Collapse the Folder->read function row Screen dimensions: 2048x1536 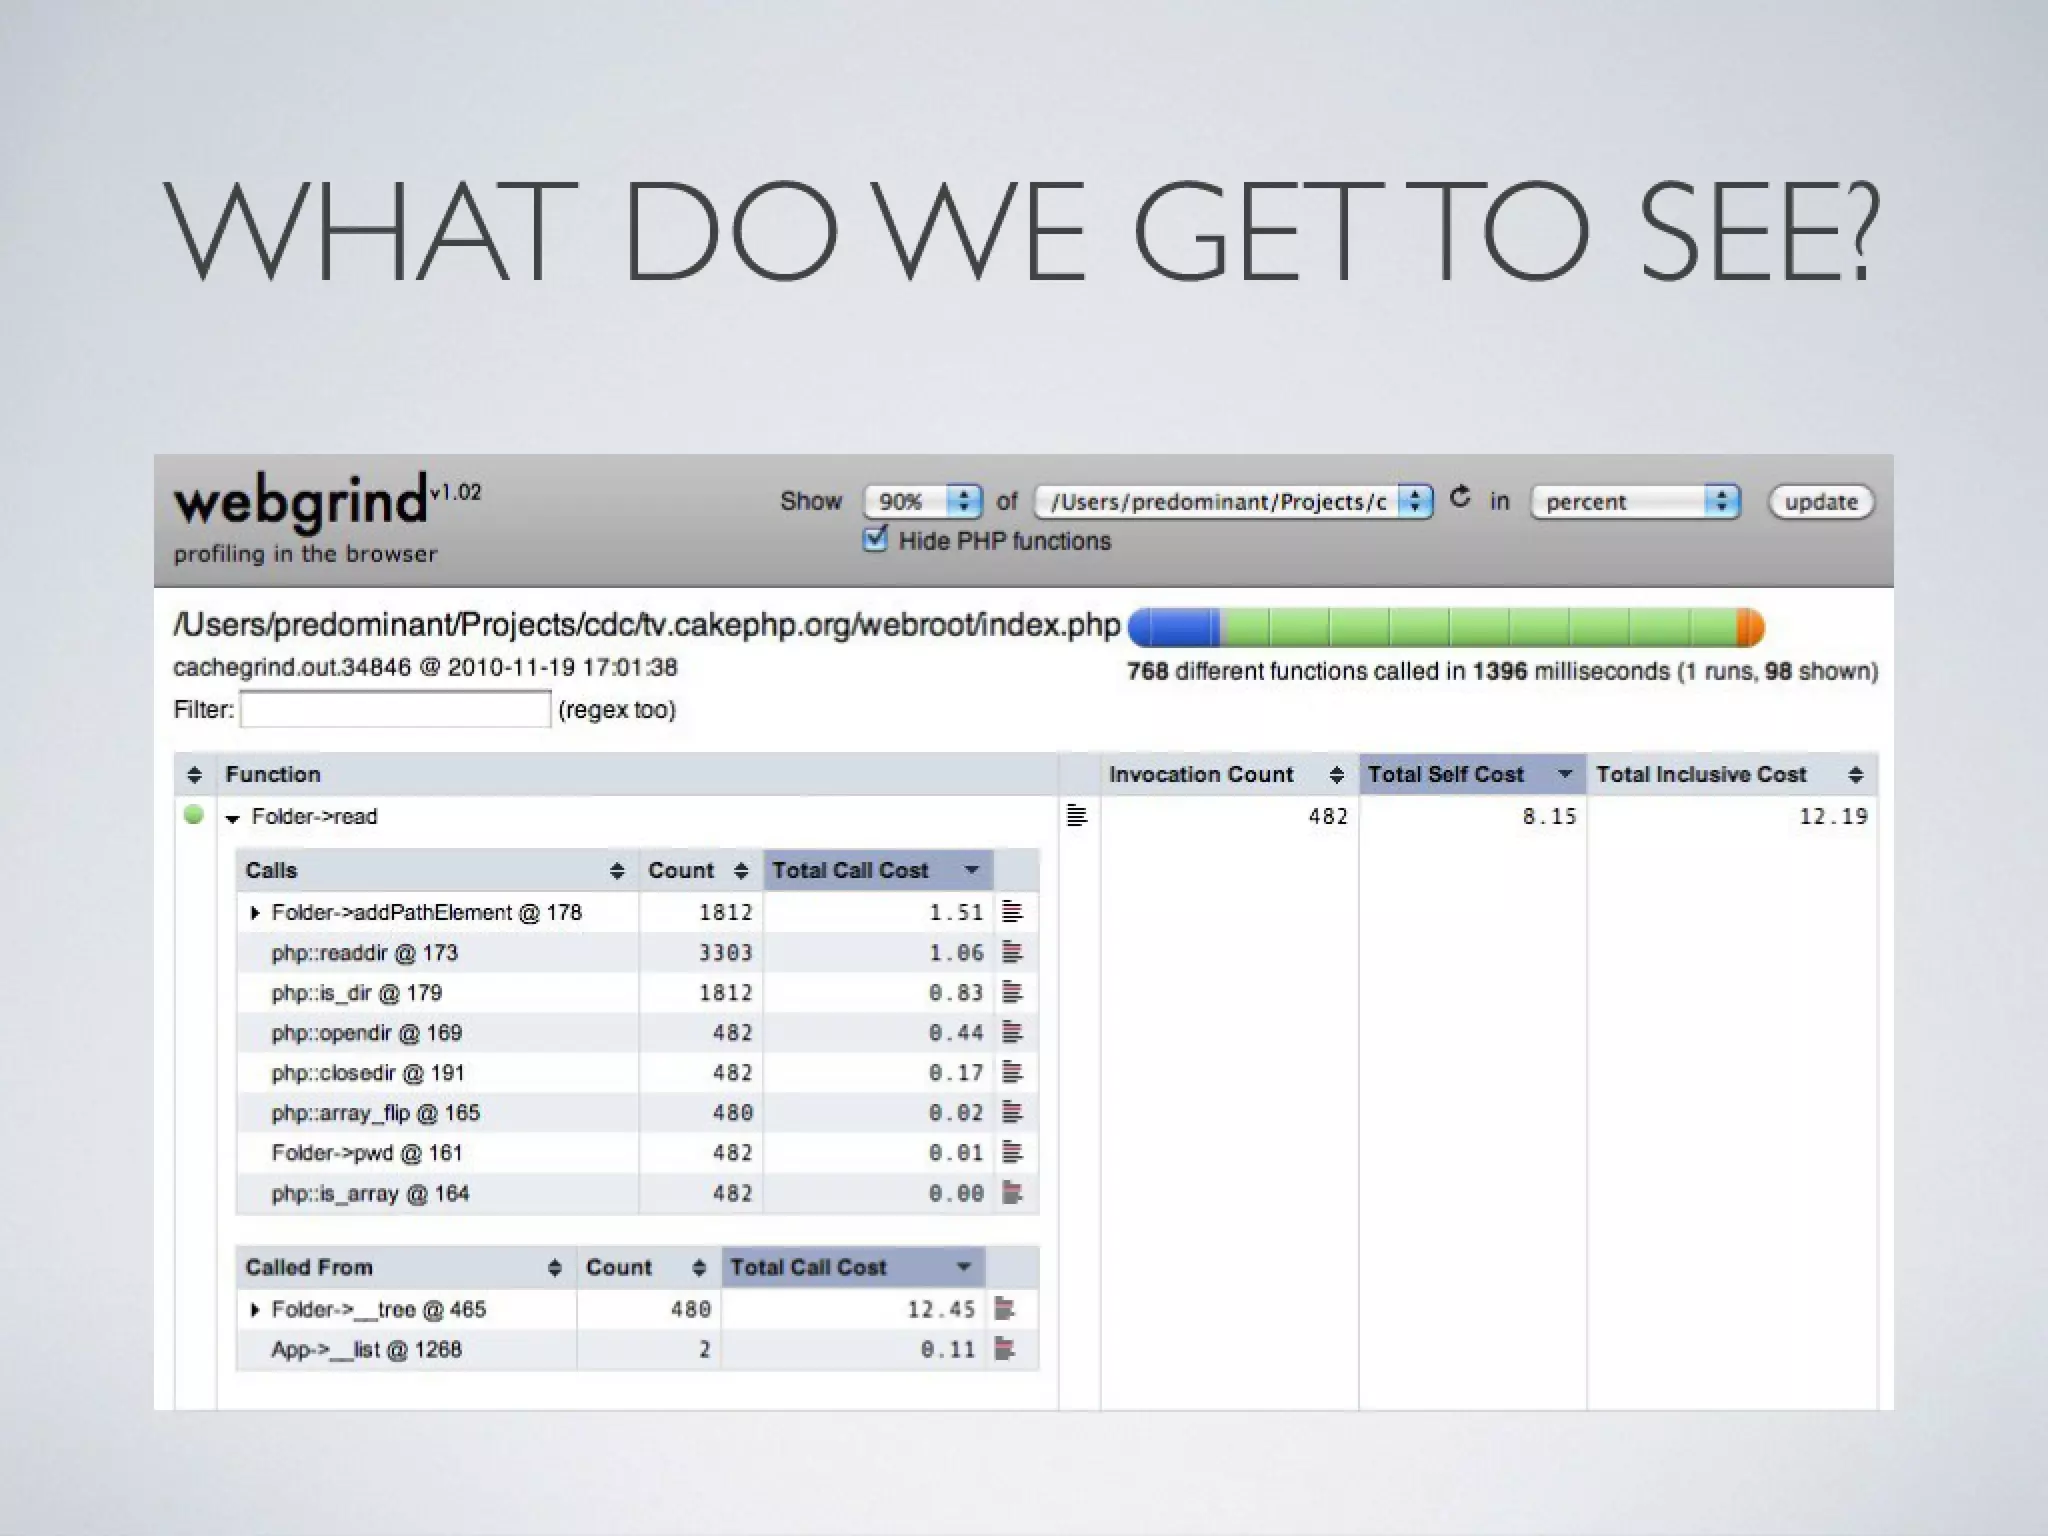(x=233, y=818)
